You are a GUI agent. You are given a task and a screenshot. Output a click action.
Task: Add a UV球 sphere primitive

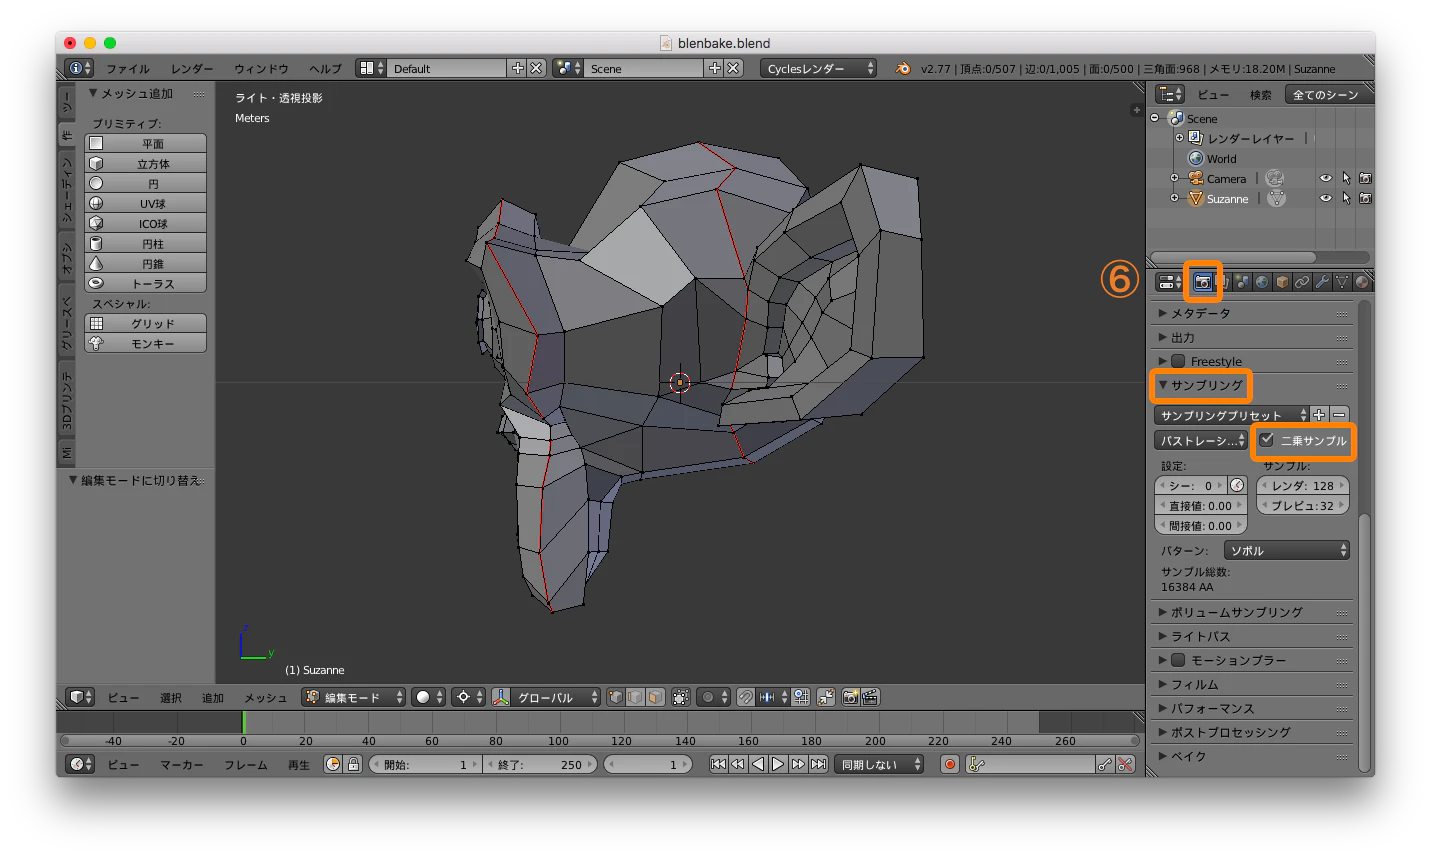tap(145, 203)
